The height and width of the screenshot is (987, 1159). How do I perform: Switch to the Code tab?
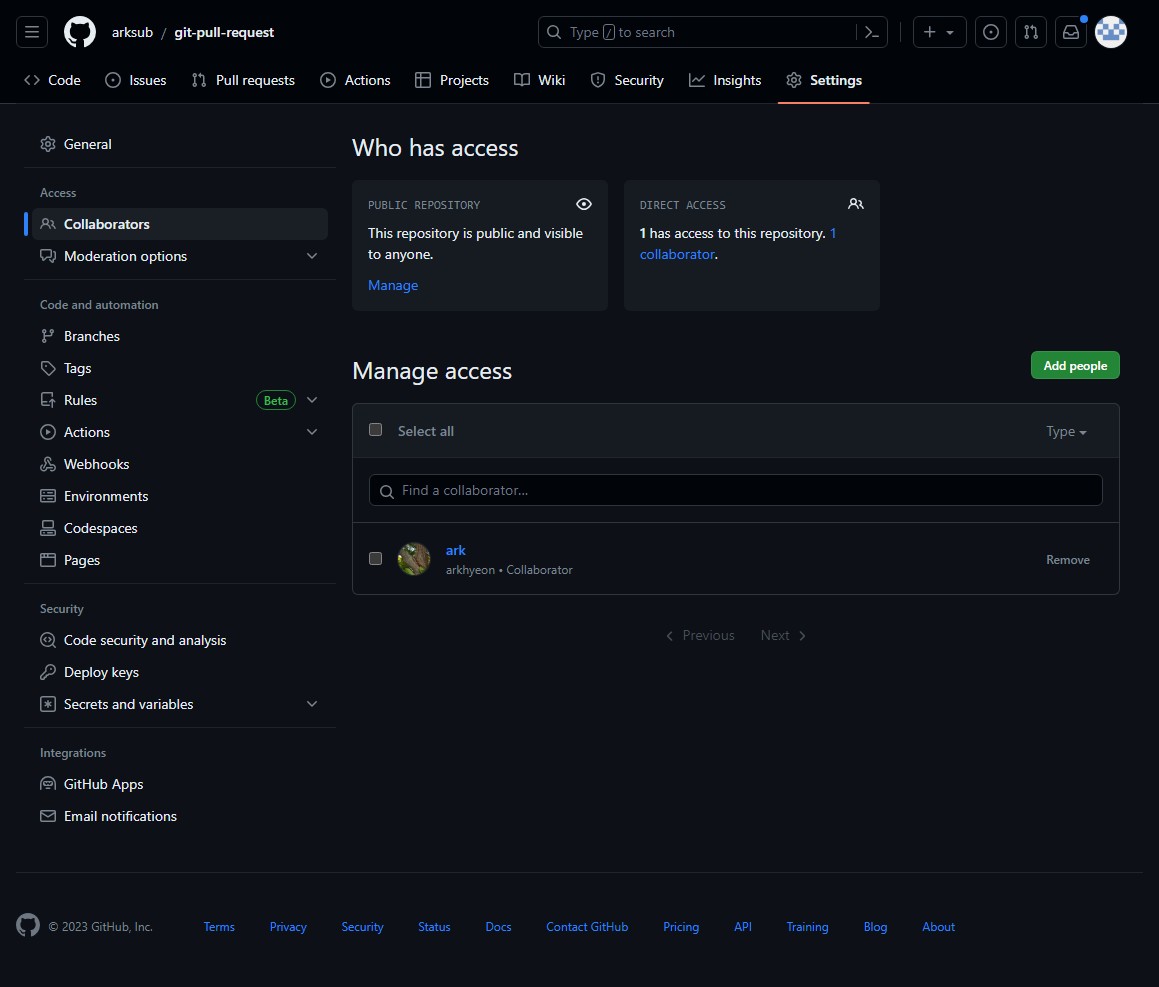coord(52,80)
